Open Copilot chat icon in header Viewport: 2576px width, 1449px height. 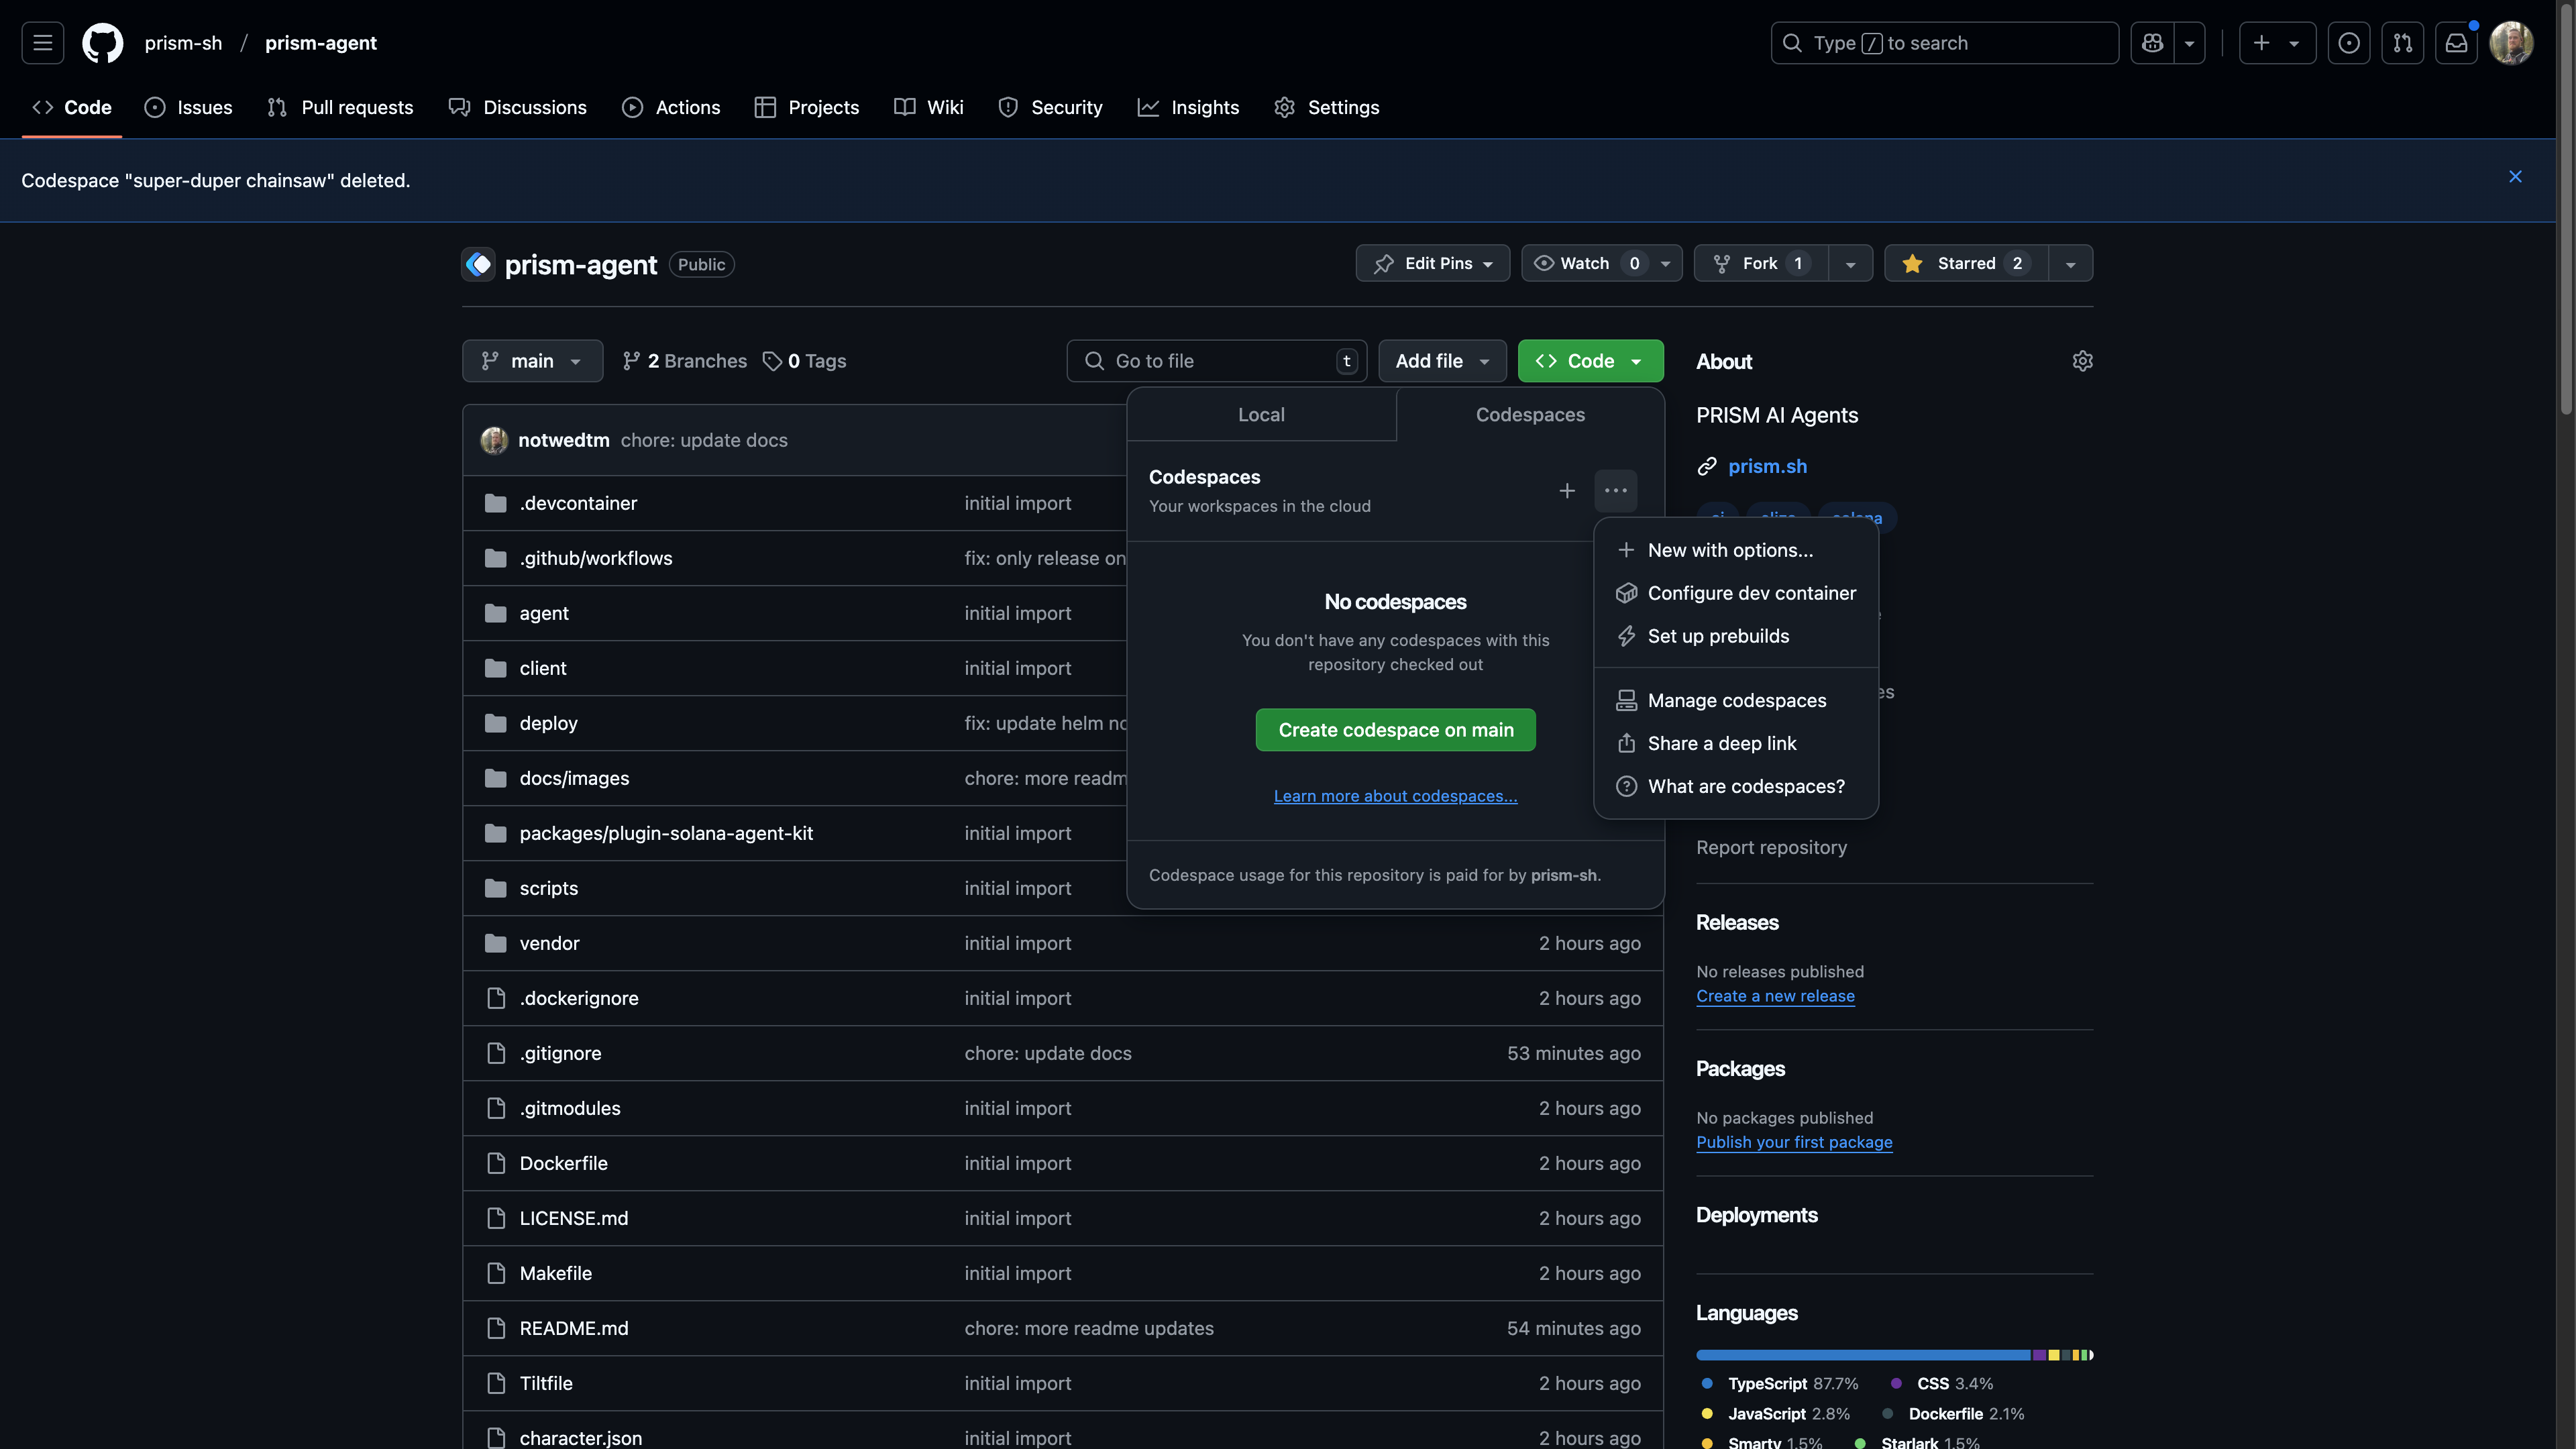(x=2152, y=43)
